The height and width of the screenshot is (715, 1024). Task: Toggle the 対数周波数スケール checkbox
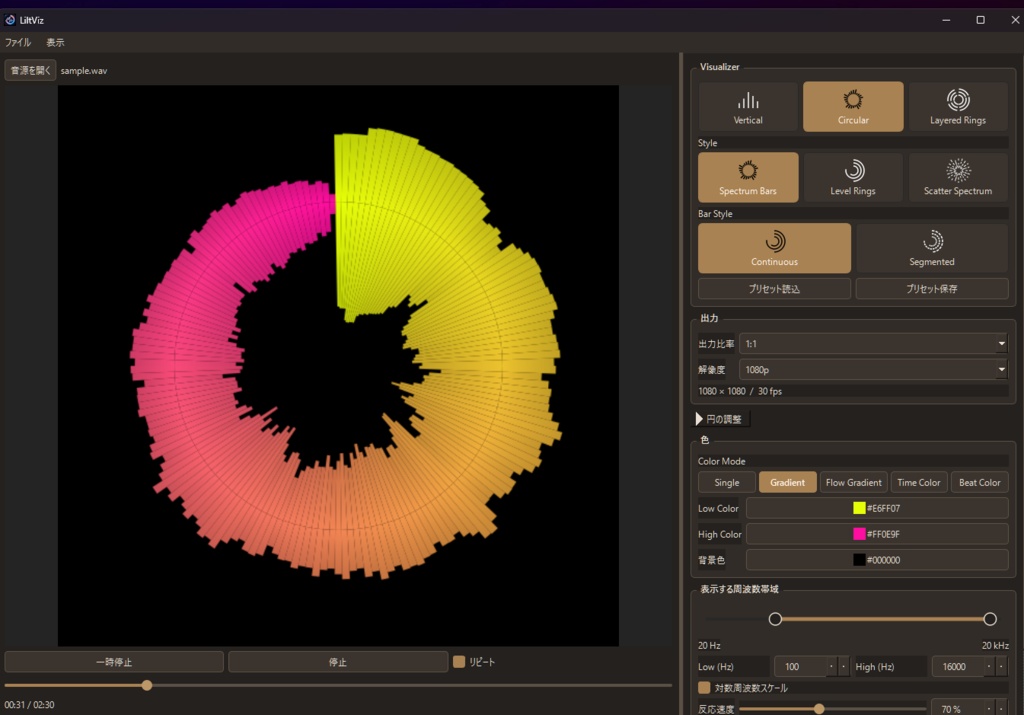(704, 688)
